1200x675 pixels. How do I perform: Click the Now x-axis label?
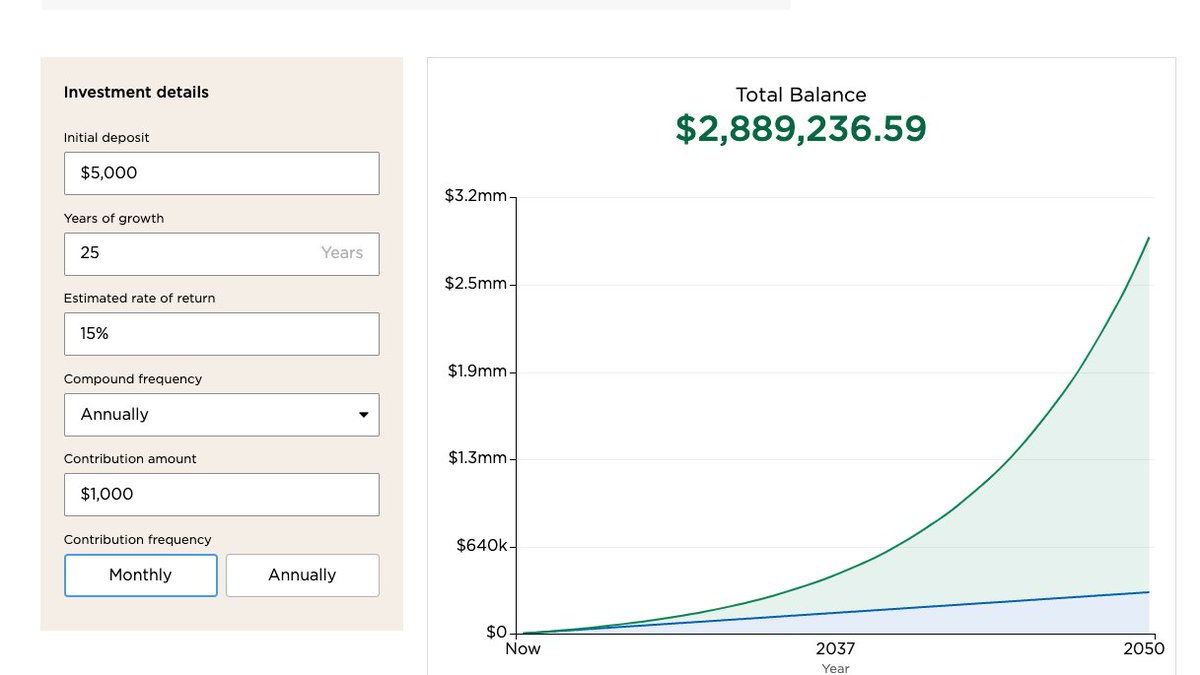click(522, 649)
